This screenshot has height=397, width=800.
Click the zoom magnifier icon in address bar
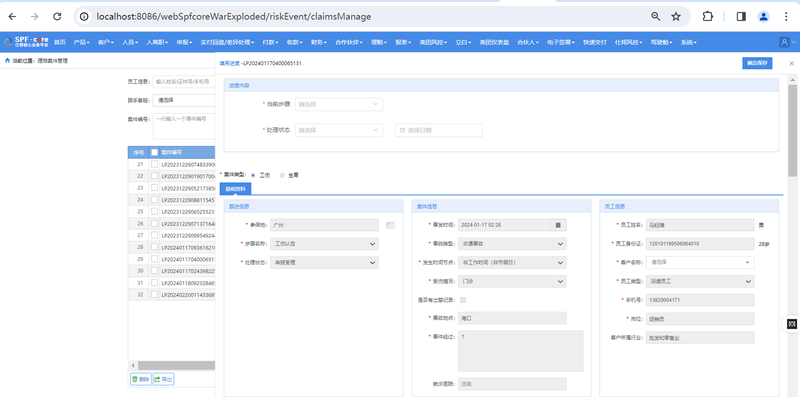coord(656,16)
